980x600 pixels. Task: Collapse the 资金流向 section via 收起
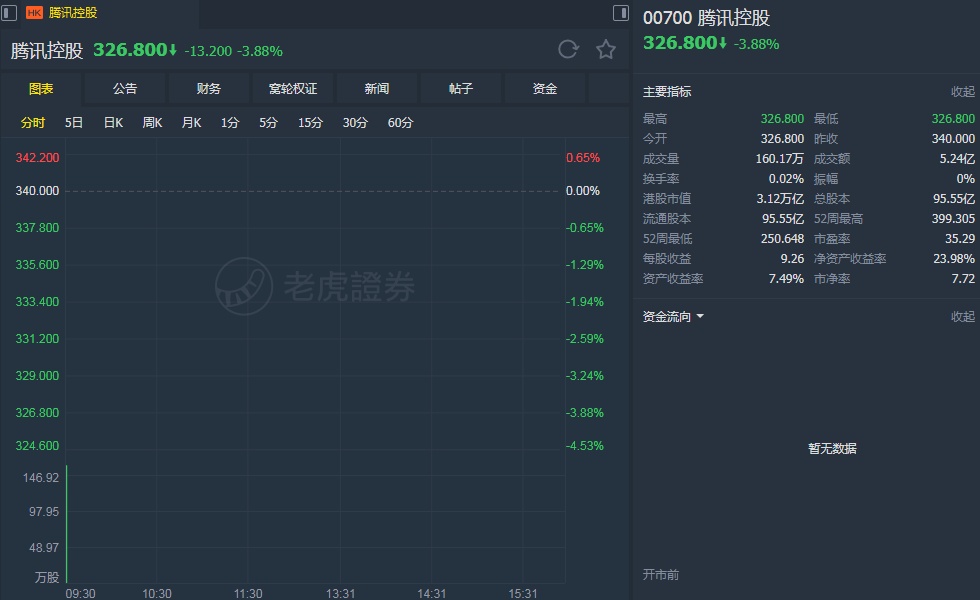pyautogui.click(x=962, y=317)
